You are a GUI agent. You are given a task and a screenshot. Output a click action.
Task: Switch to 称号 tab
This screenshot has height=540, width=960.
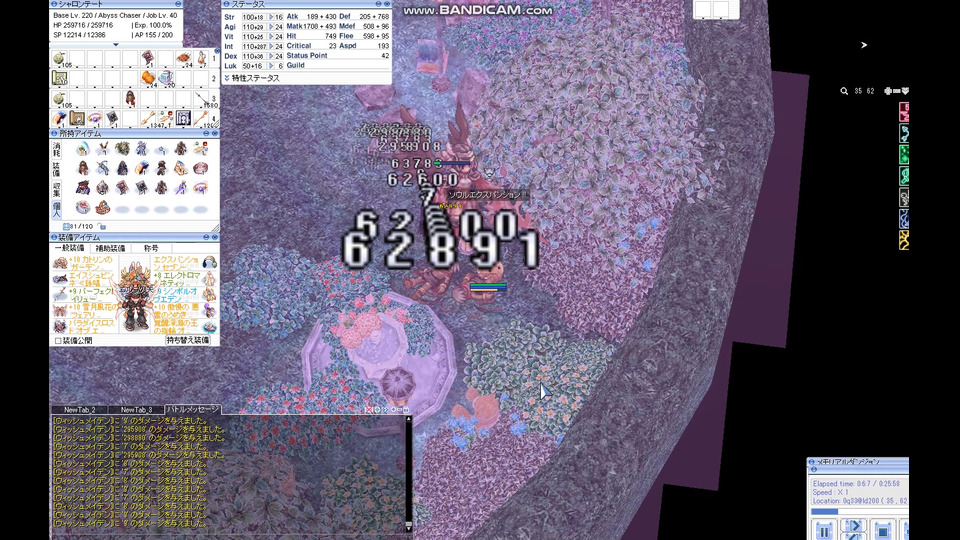pos(151,248)
